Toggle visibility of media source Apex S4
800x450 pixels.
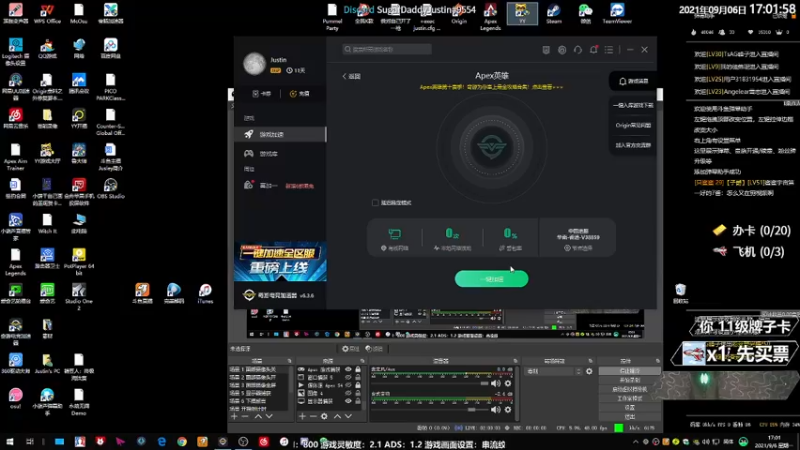(x=348, y=385)
